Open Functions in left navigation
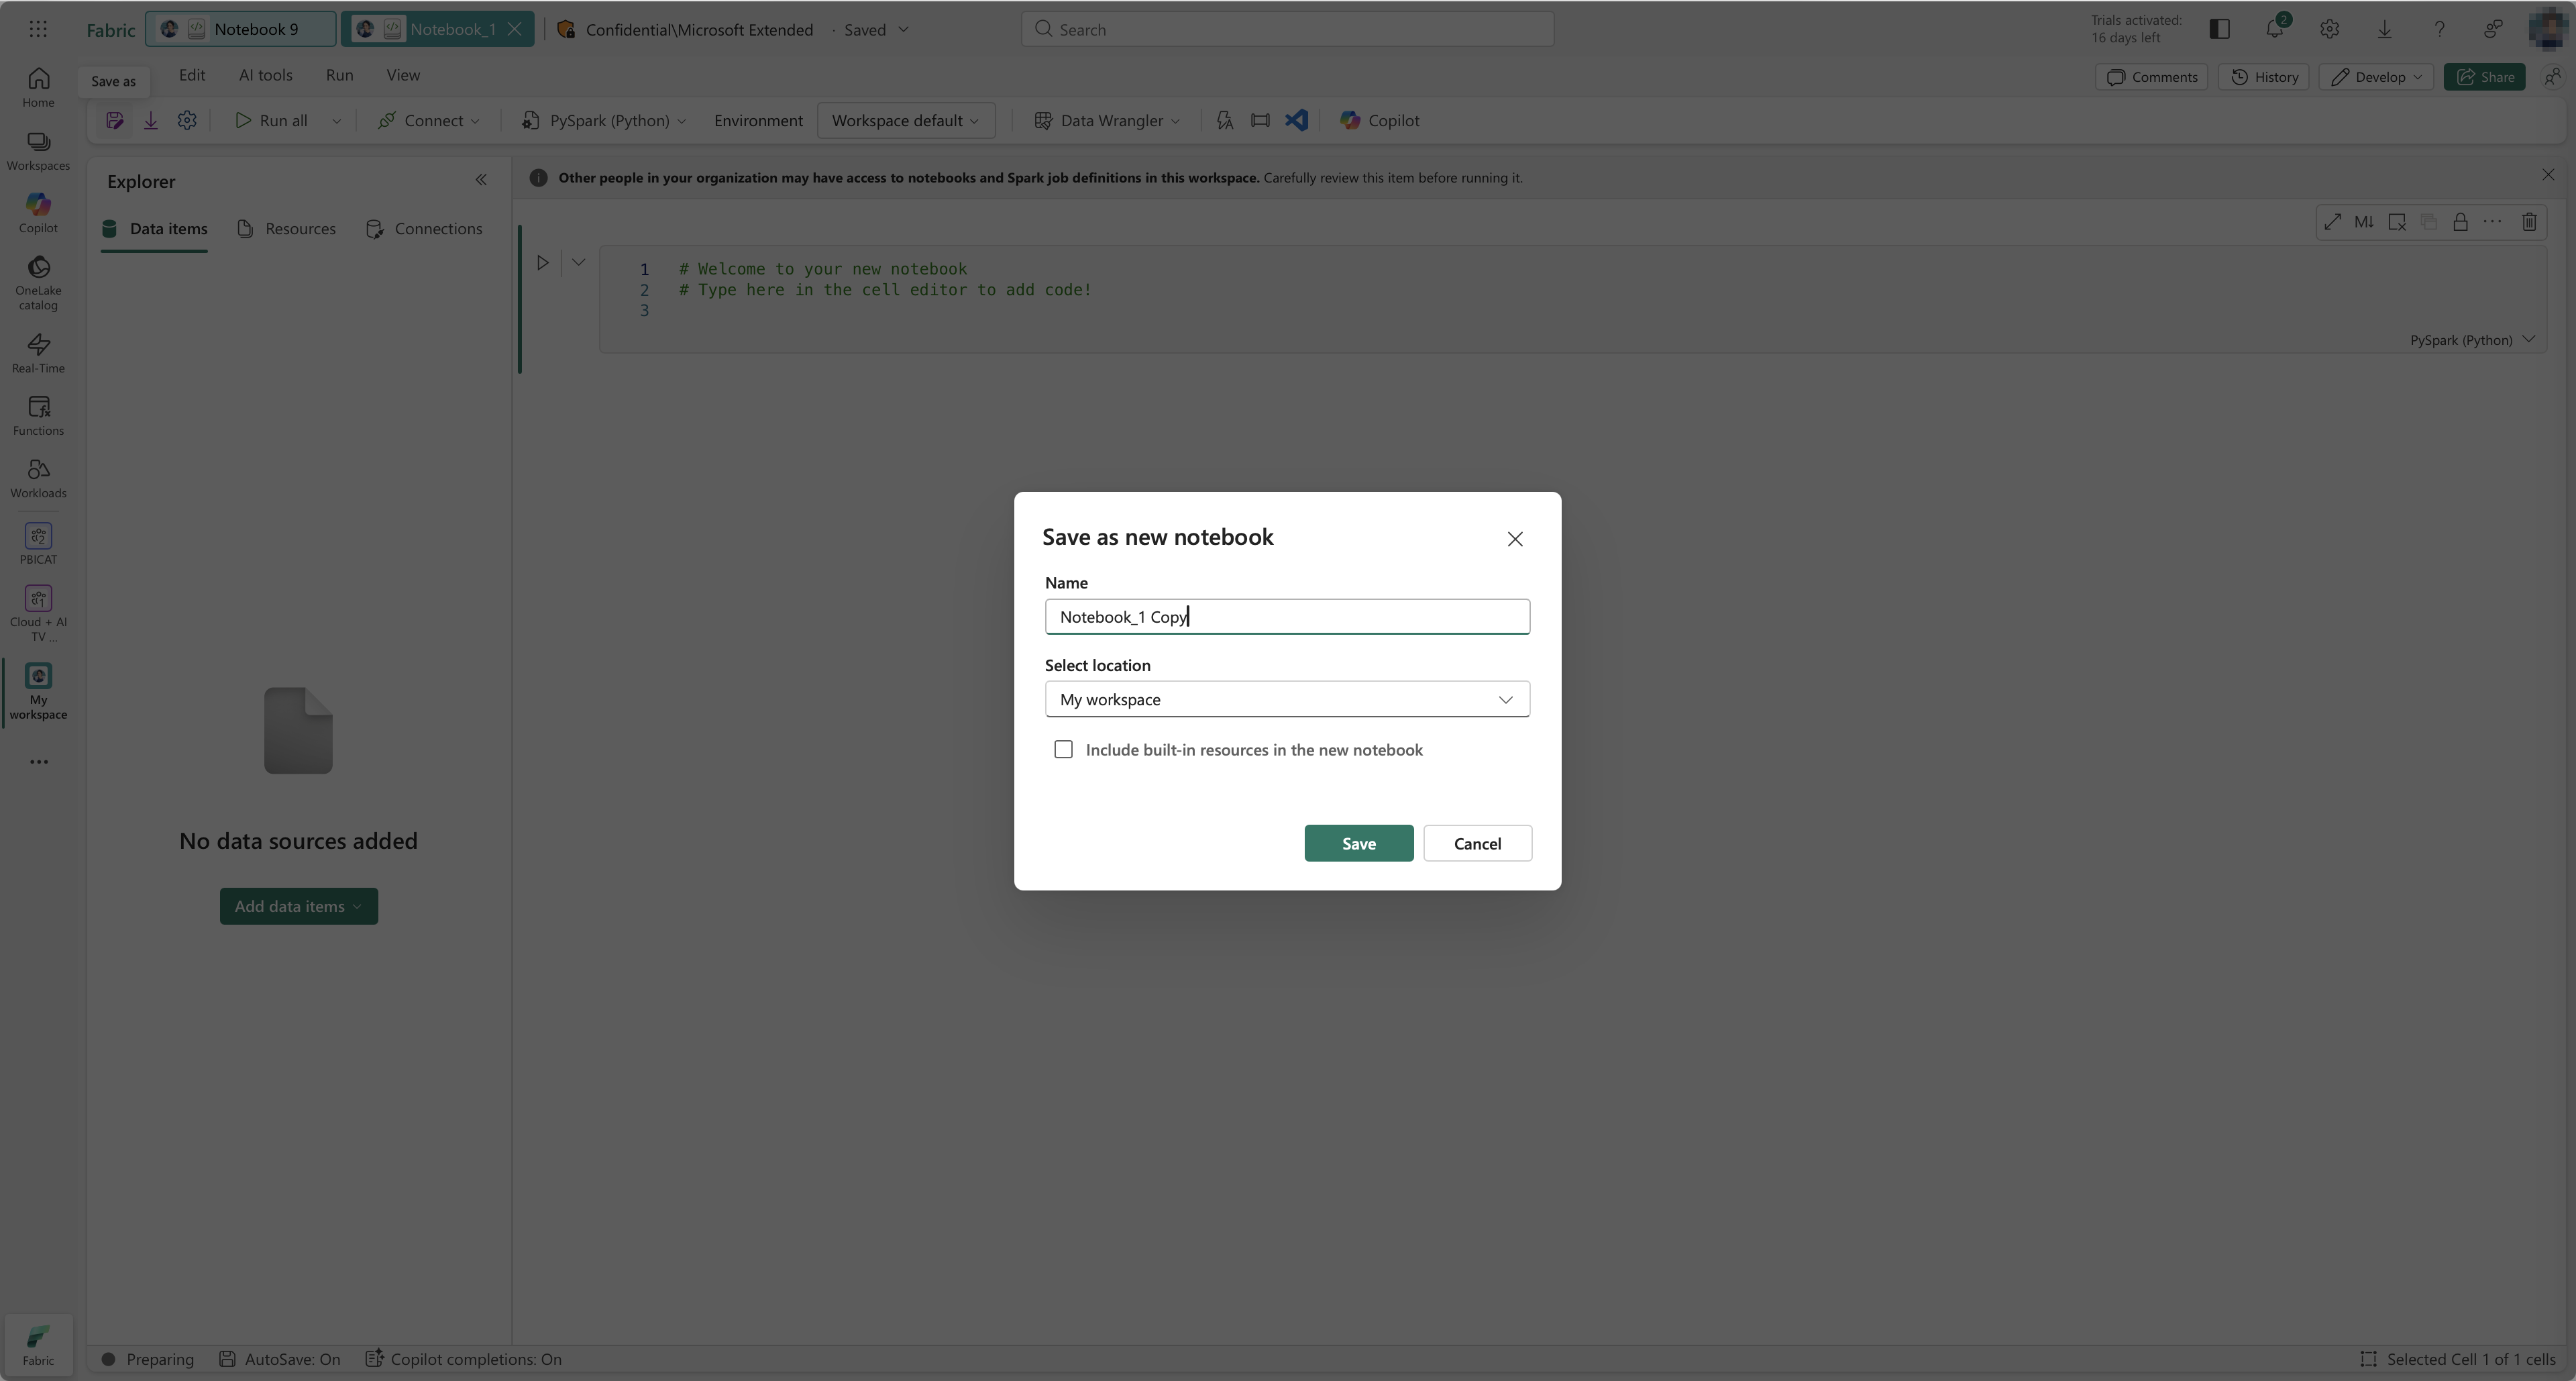This screenshot has width=2576, height=1381. (38, 416)
